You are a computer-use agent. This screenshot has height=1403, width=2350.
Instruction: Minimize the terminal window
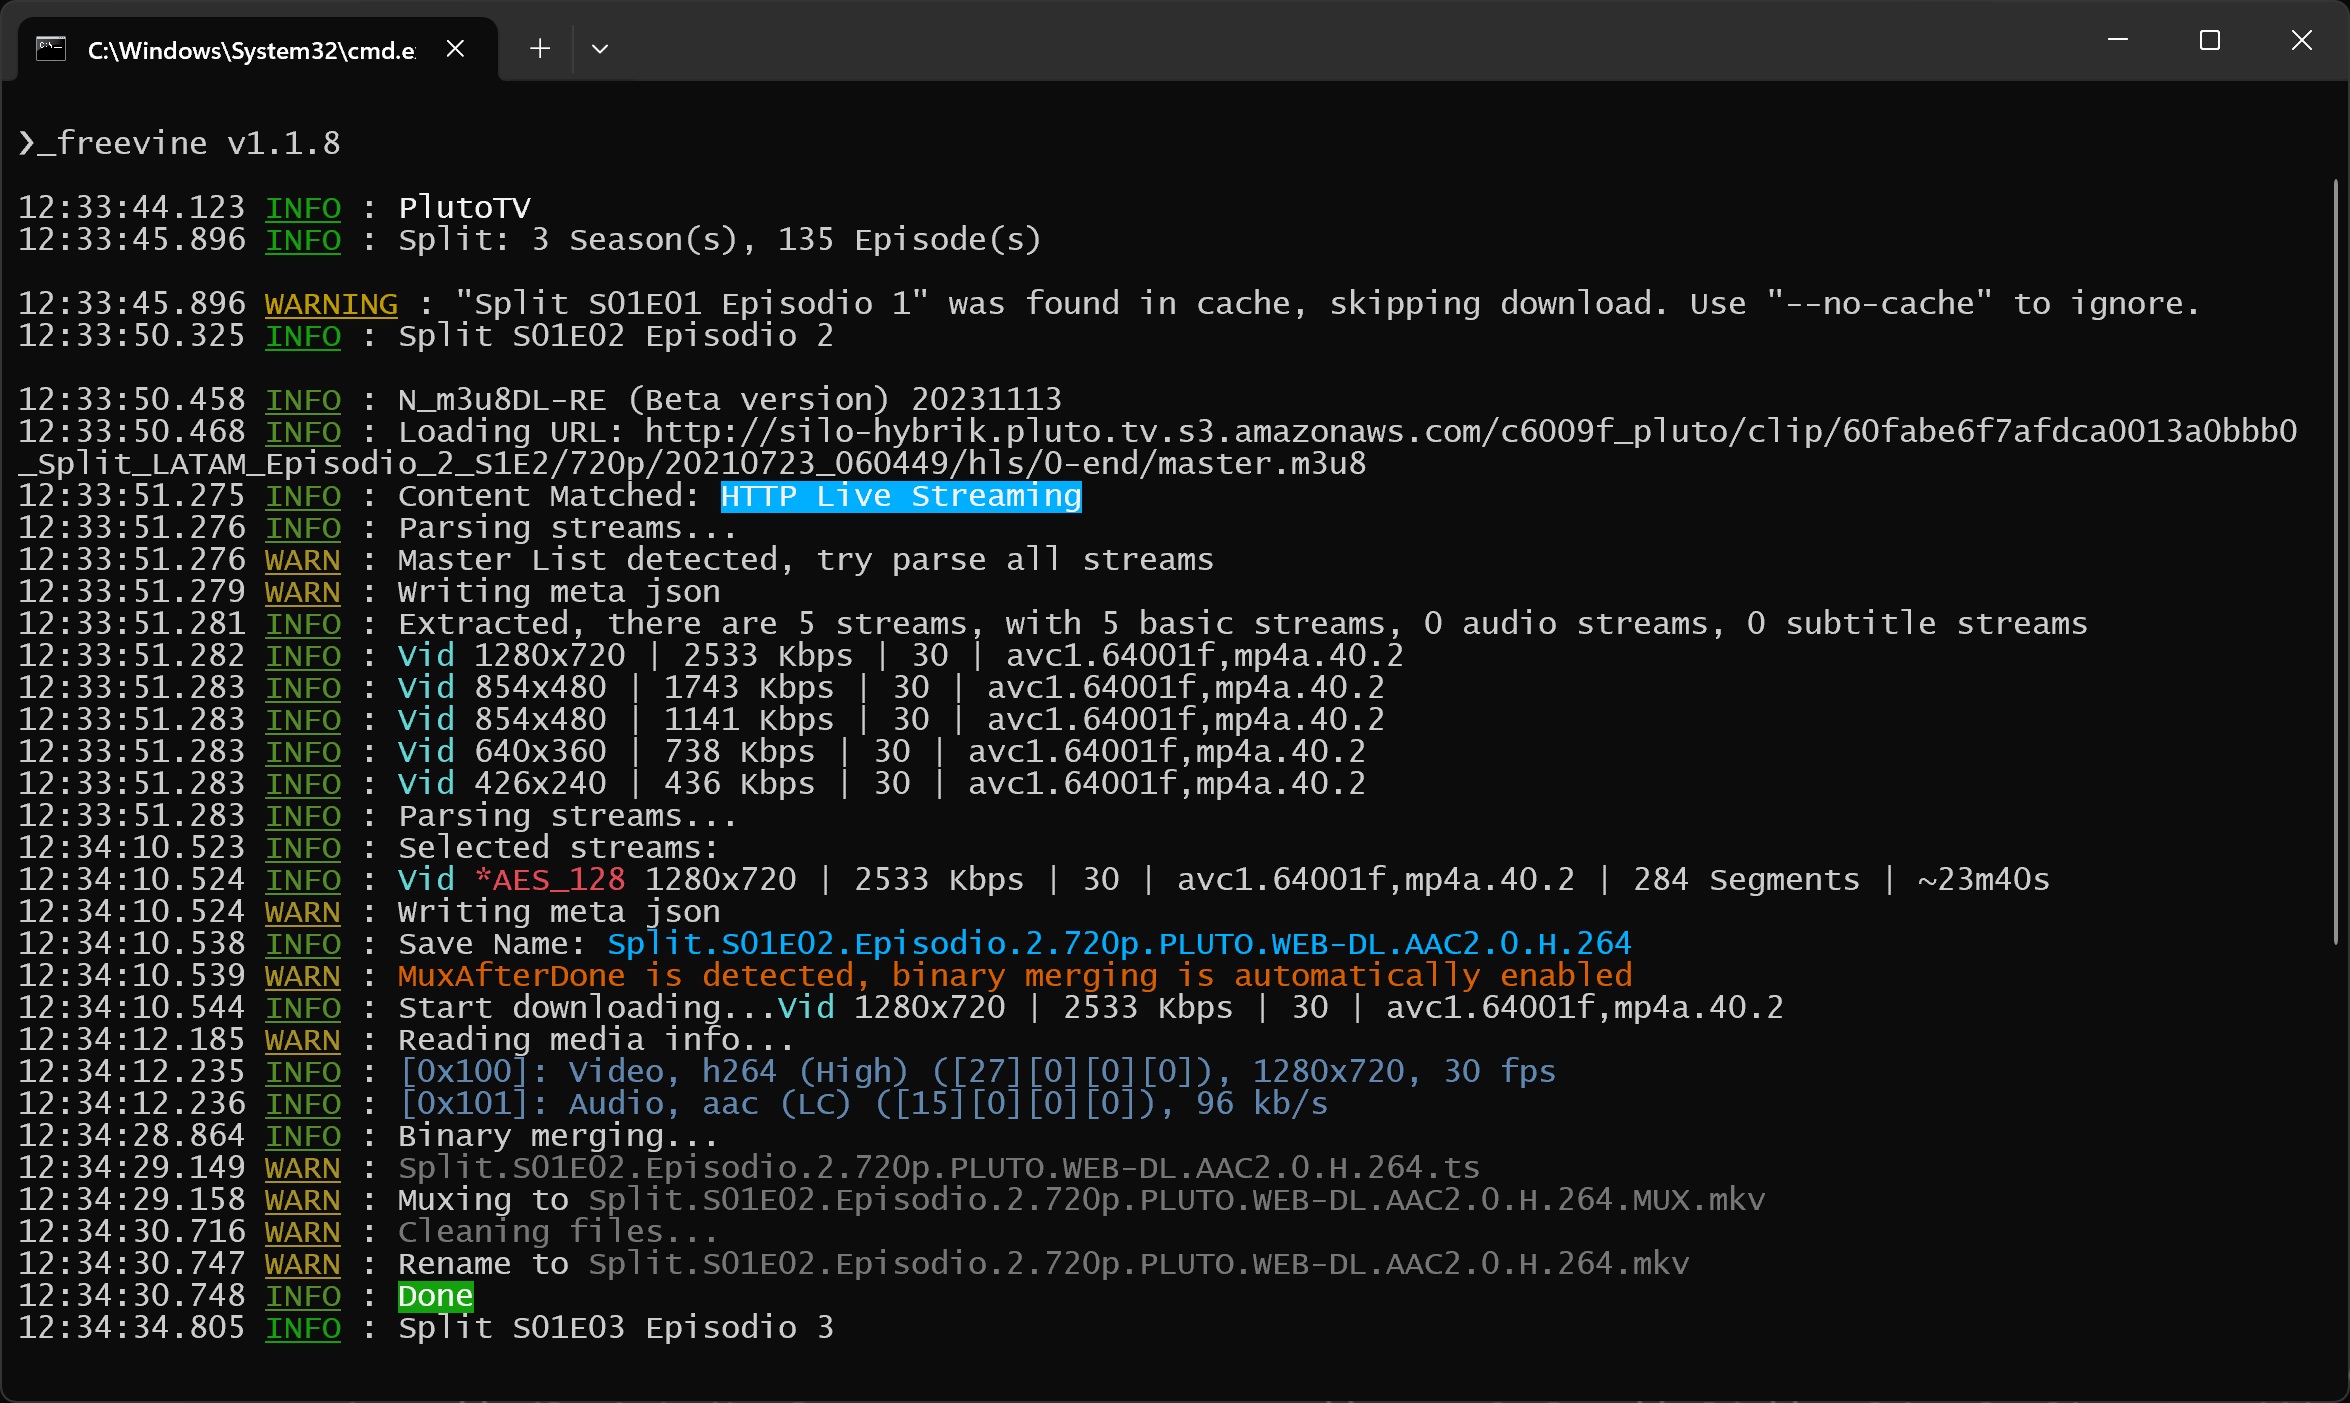pos(2117,40)
